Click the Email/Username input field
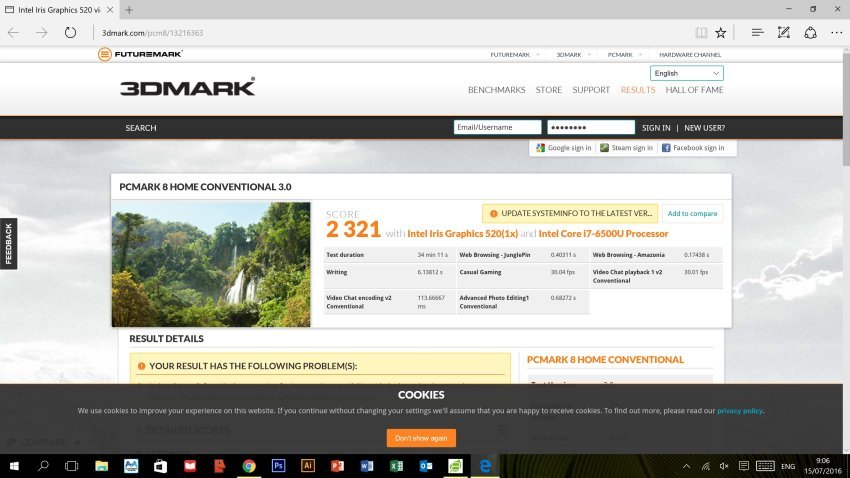This screenshot has height=478, width=850. point(497,127)
